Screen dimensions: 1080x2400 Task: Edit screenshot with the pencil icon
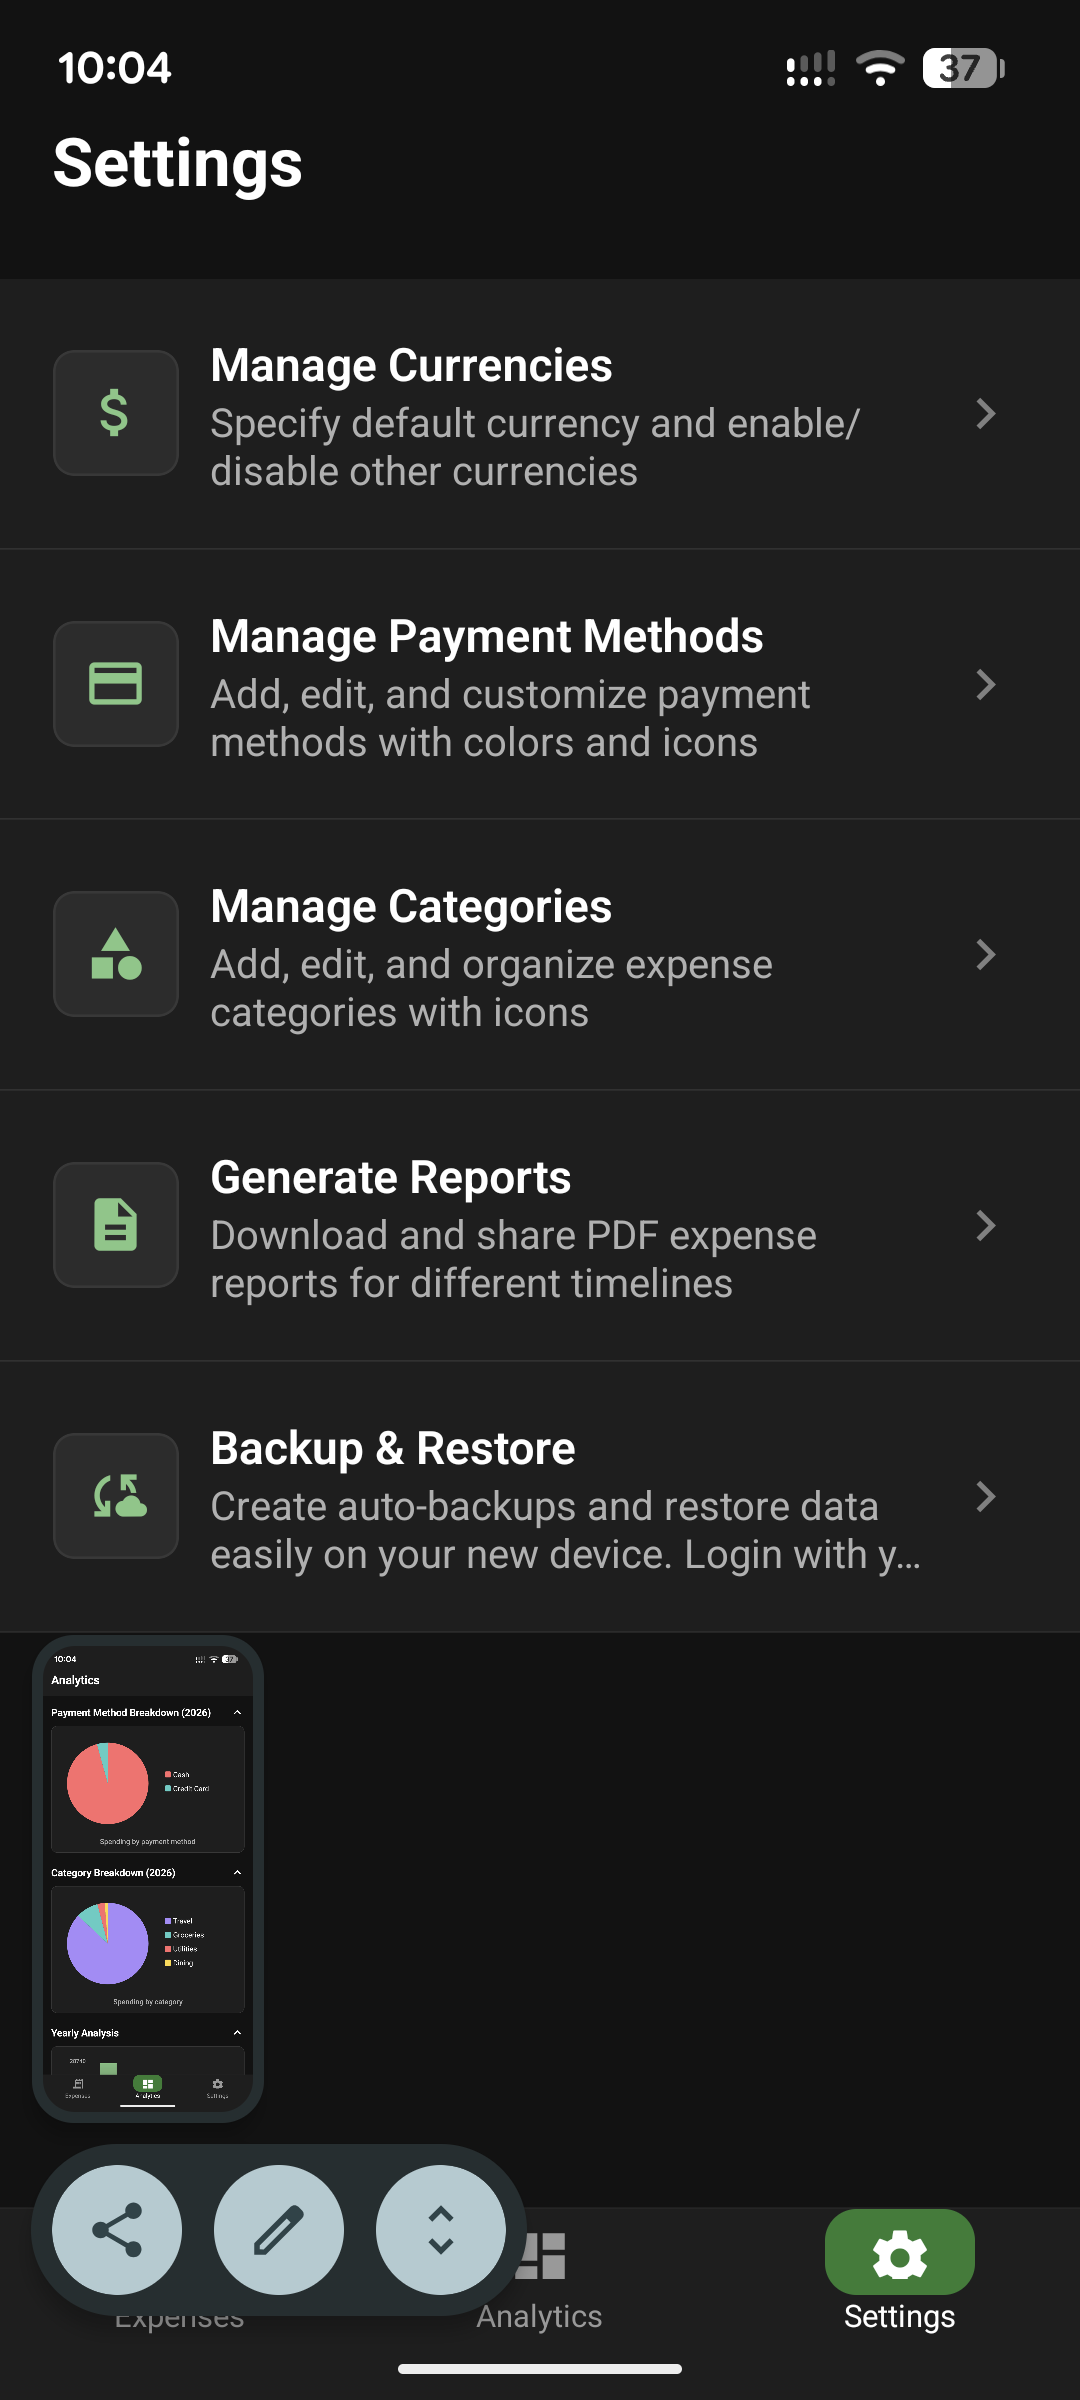[279, 2230]
